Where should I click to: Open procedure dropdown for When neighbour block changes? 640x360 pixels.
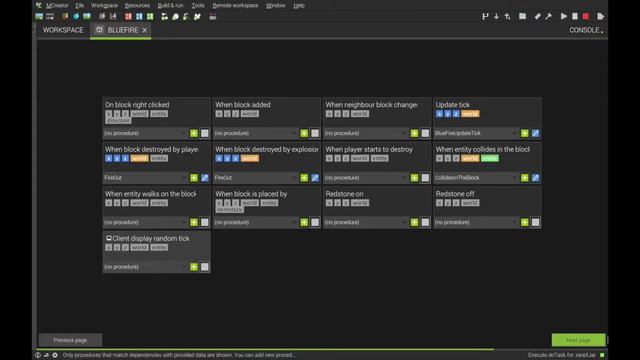click(366, 133)
